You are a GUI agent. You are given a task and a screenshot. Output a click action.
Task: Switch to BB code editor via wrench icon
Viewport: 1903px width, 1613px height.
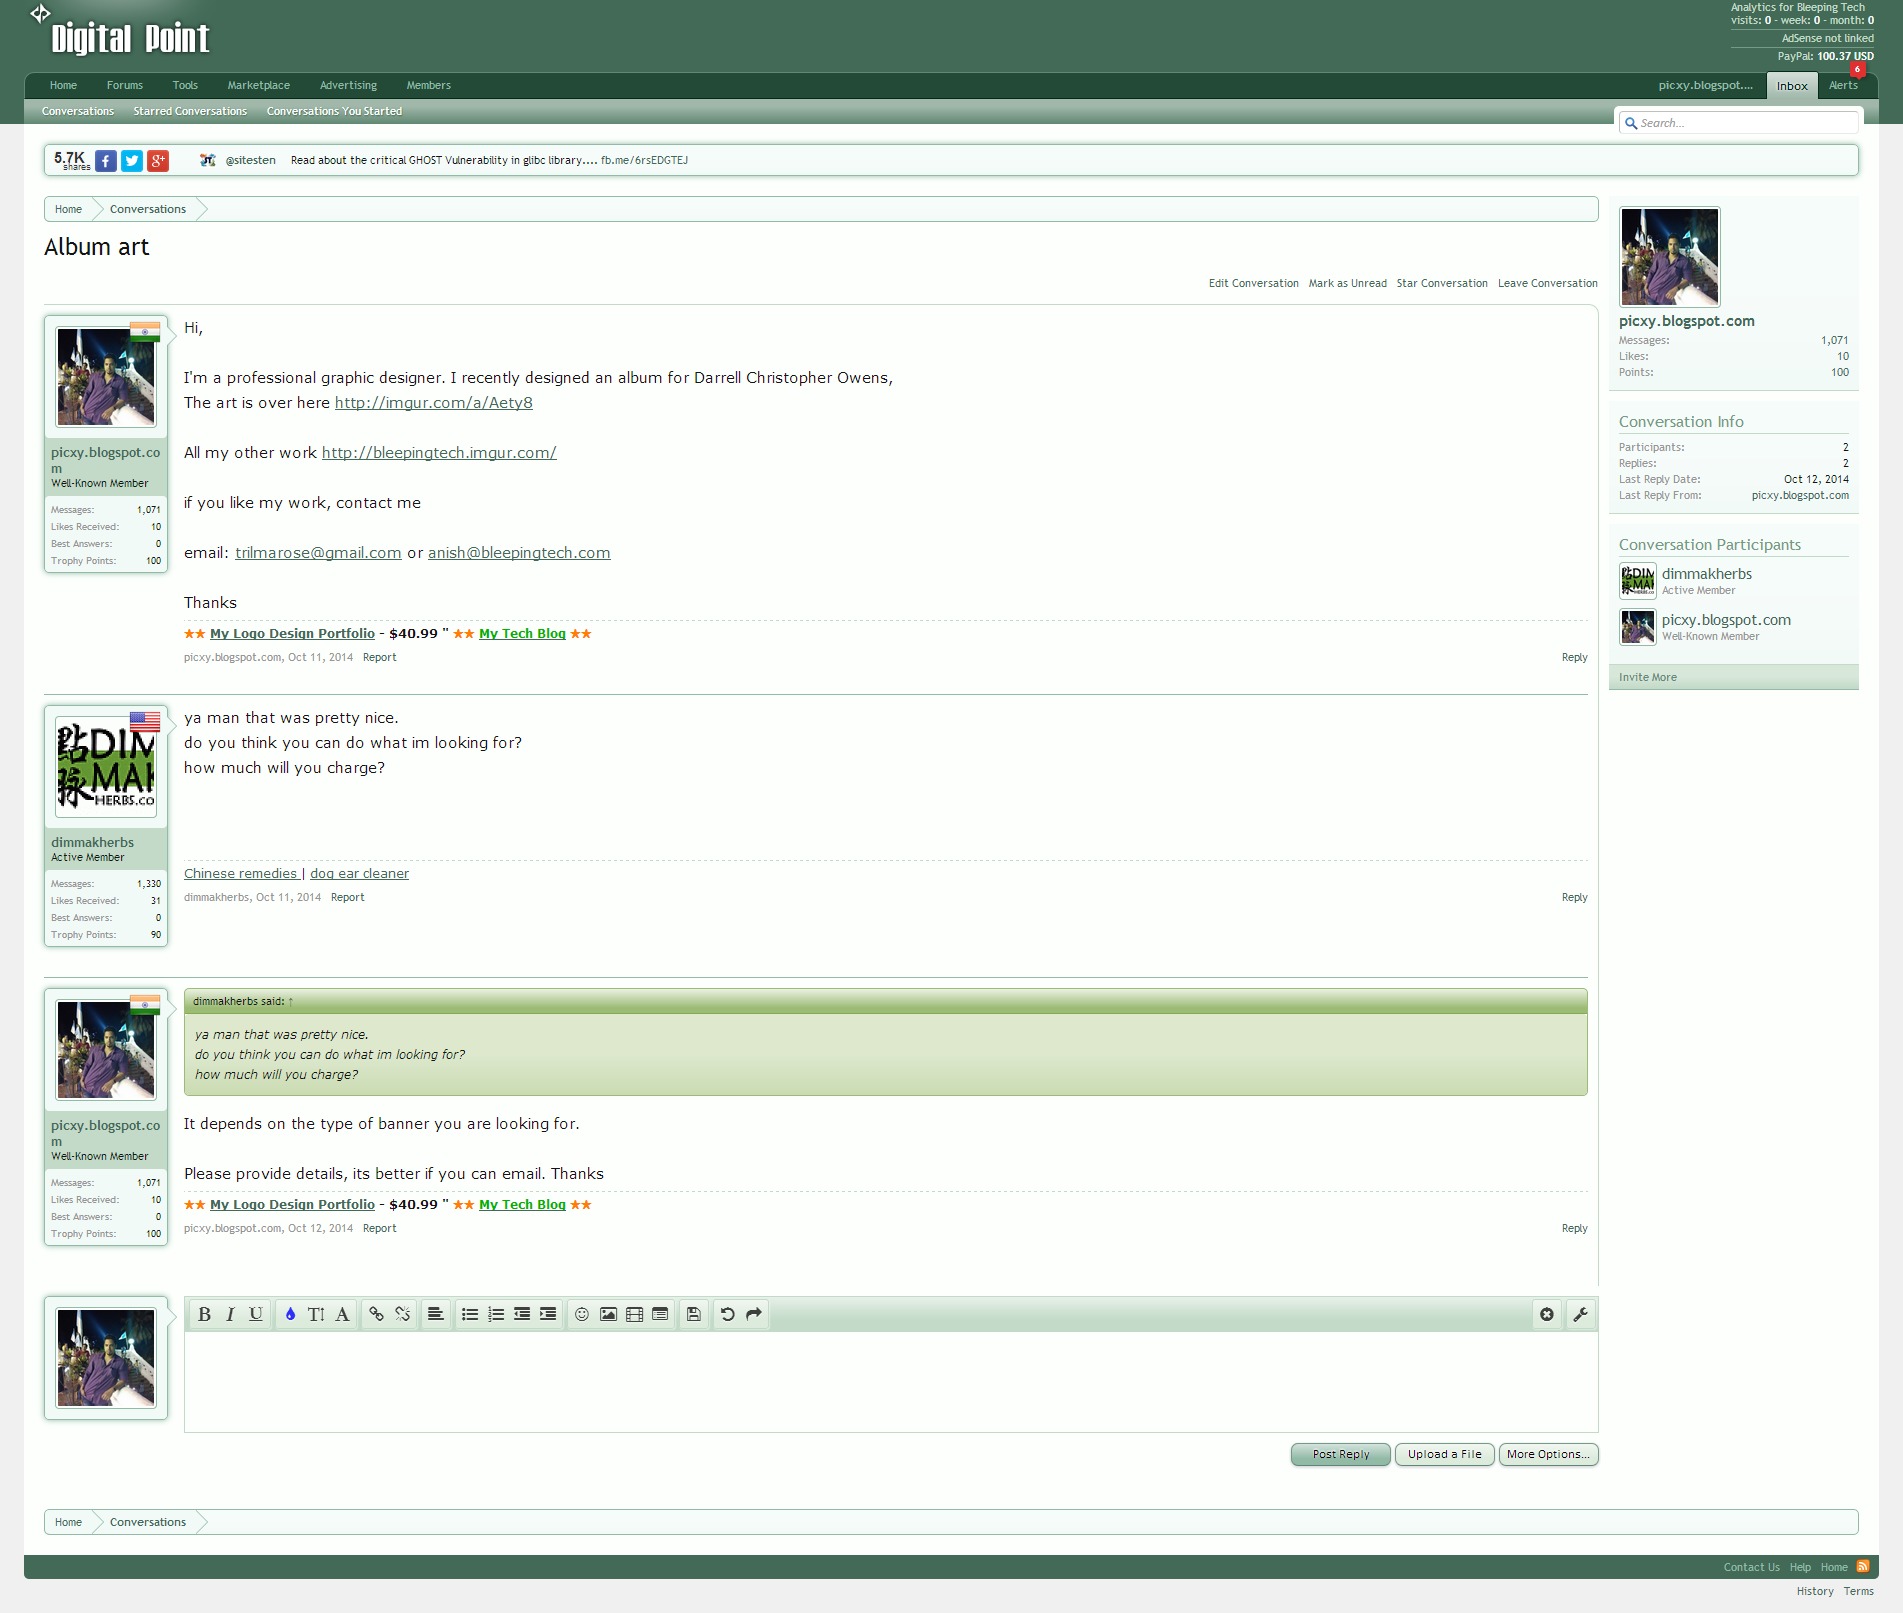(1581, 1314)
